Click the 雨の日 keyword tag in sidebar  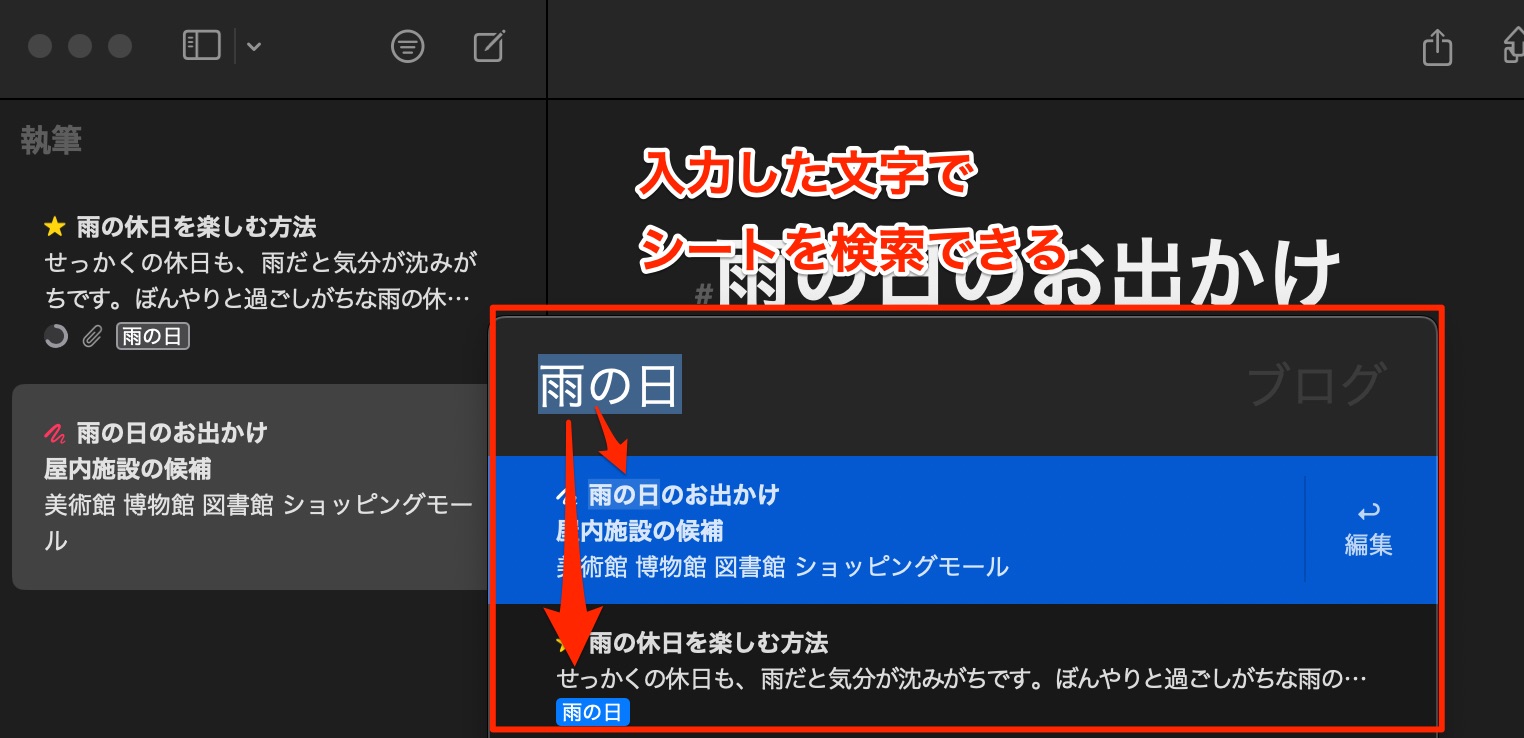[x=152, y=337]
